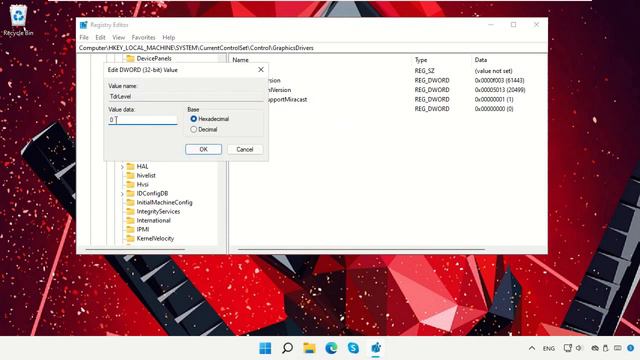Click the volume speaker tray icon
The image size is (640, 360).
tap(579, 348)
